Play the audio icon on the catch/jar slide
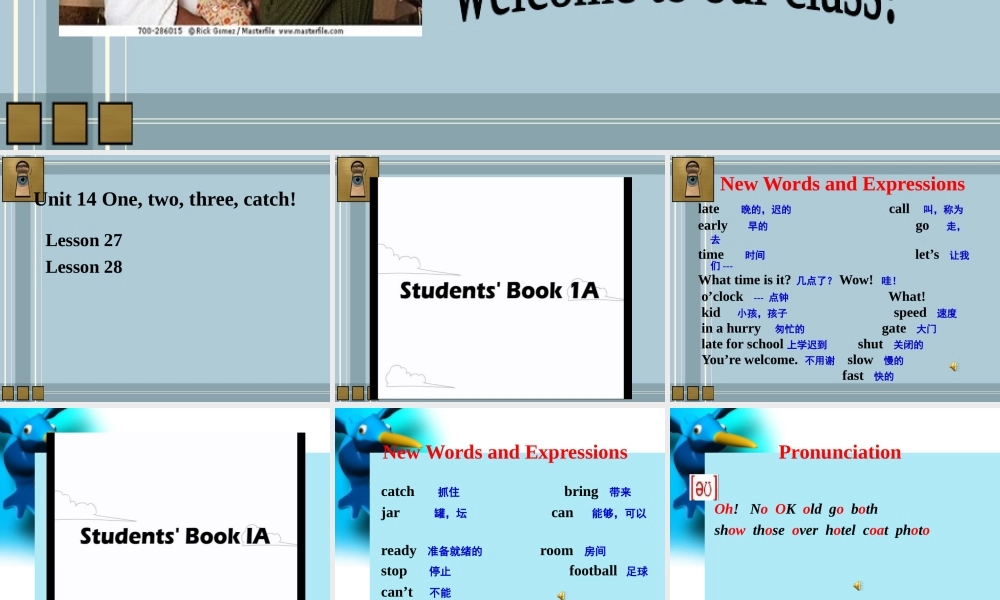The height and width of the screenshot is (600, 1000). click(x=561, y=595)
